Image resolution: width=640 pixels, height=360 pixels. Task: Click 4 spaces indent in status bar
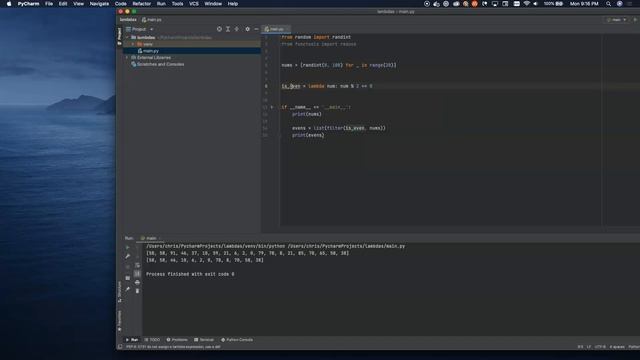(x=617, y=347)
